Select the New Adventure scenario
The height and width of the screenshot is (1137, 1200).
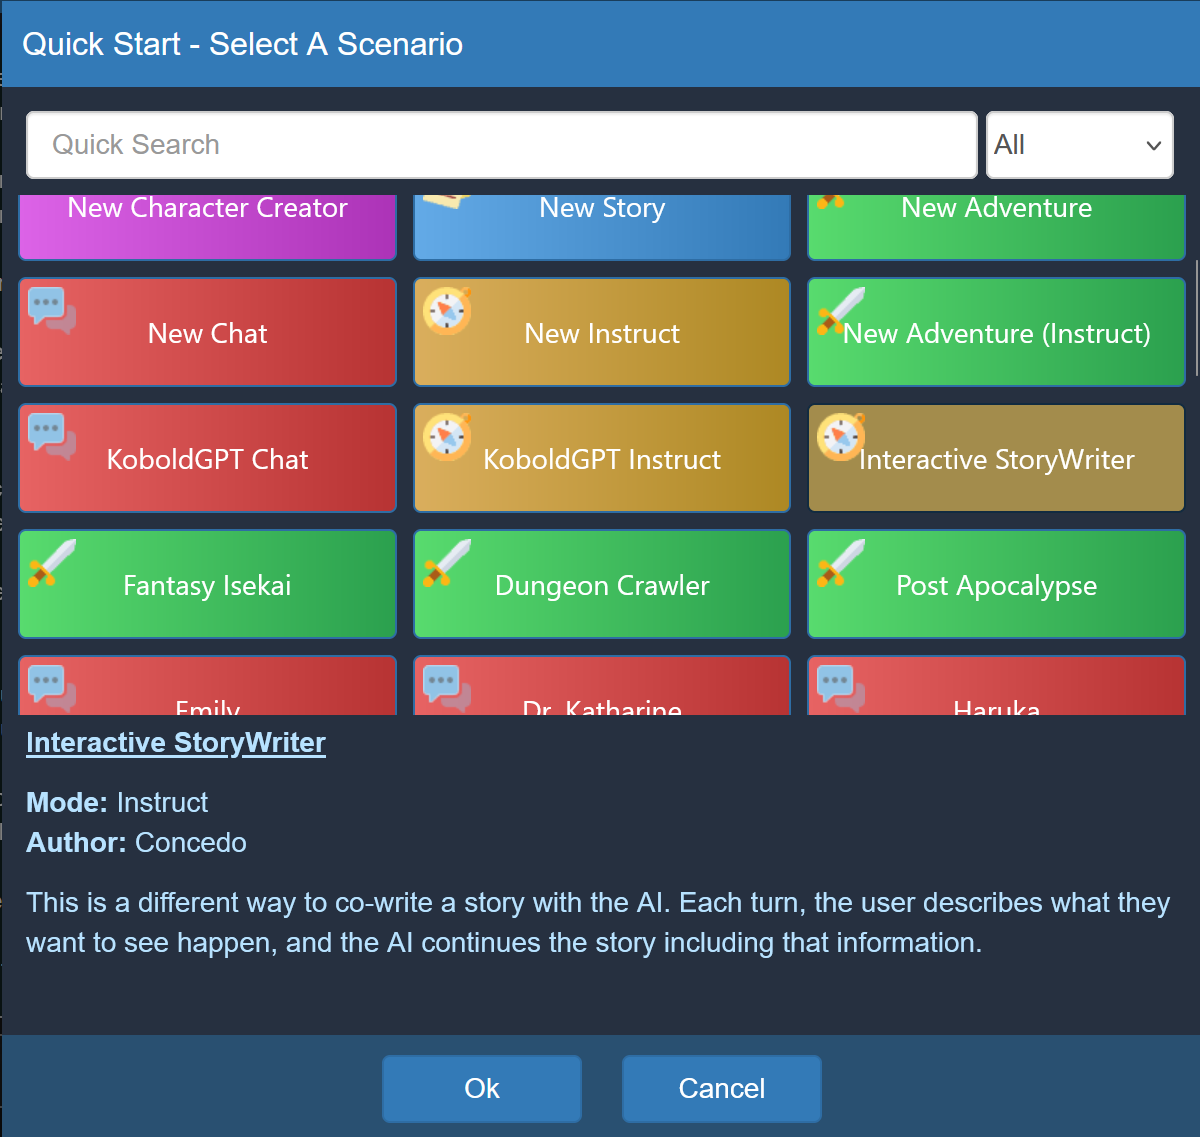click(997, 227)
